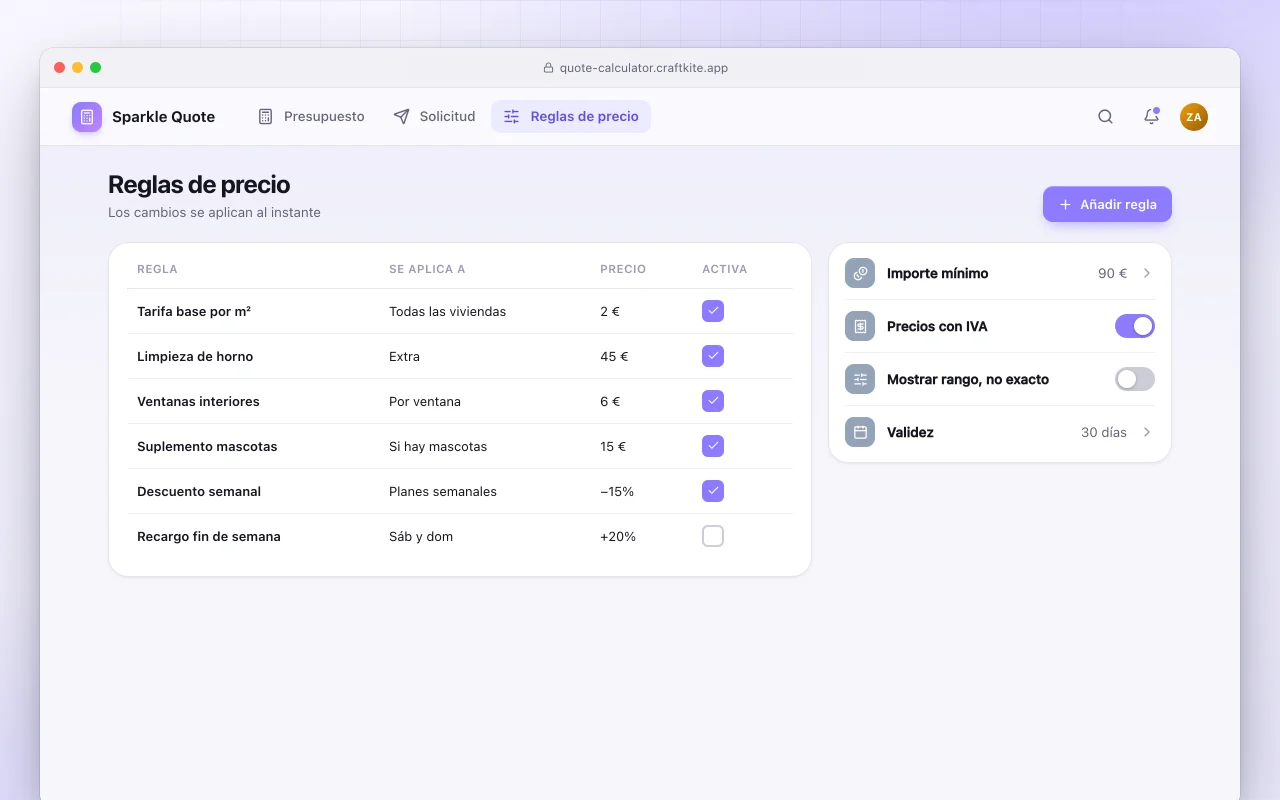Image resolution: width=1280 pixels, height=800 pixels.
Task: Click the +20% price cell
Action: tap(618, 536)
